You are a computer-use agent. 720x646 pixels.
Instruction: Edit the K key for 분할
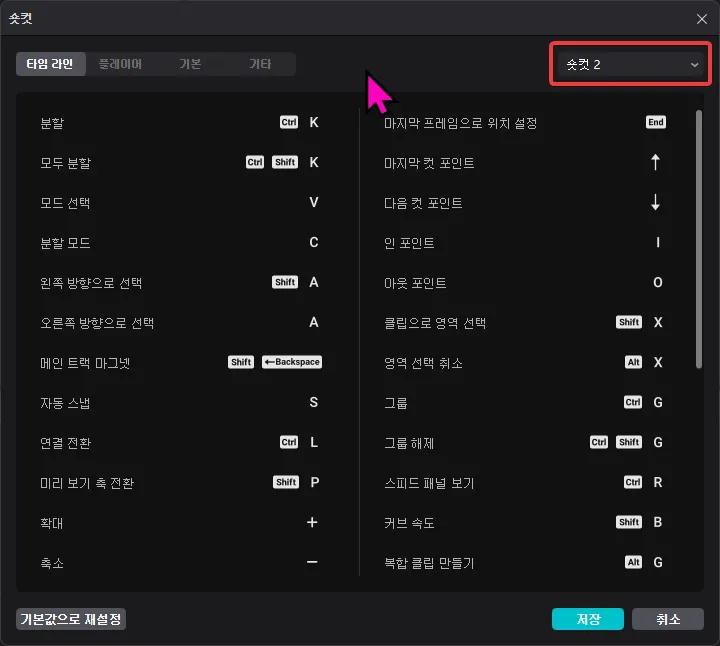(314, 122)
